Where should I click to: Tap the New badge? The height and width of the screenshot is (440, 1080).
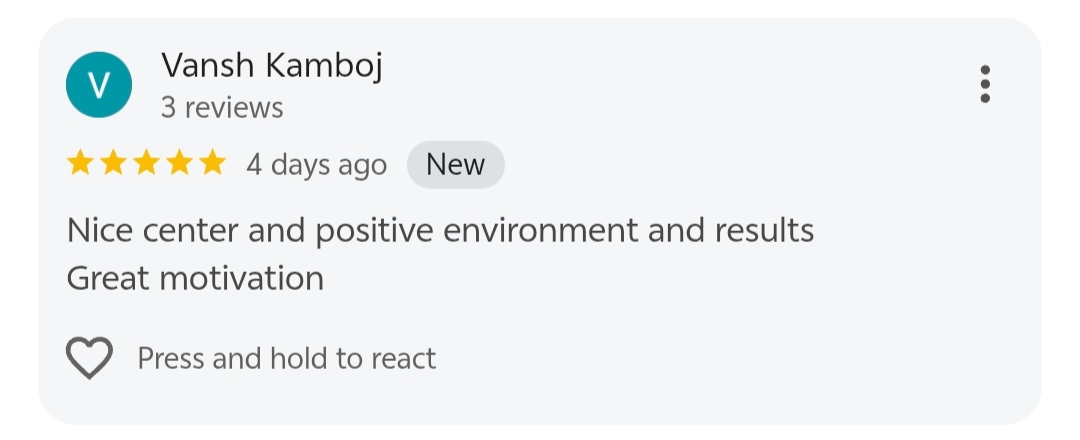click(455, 165)
